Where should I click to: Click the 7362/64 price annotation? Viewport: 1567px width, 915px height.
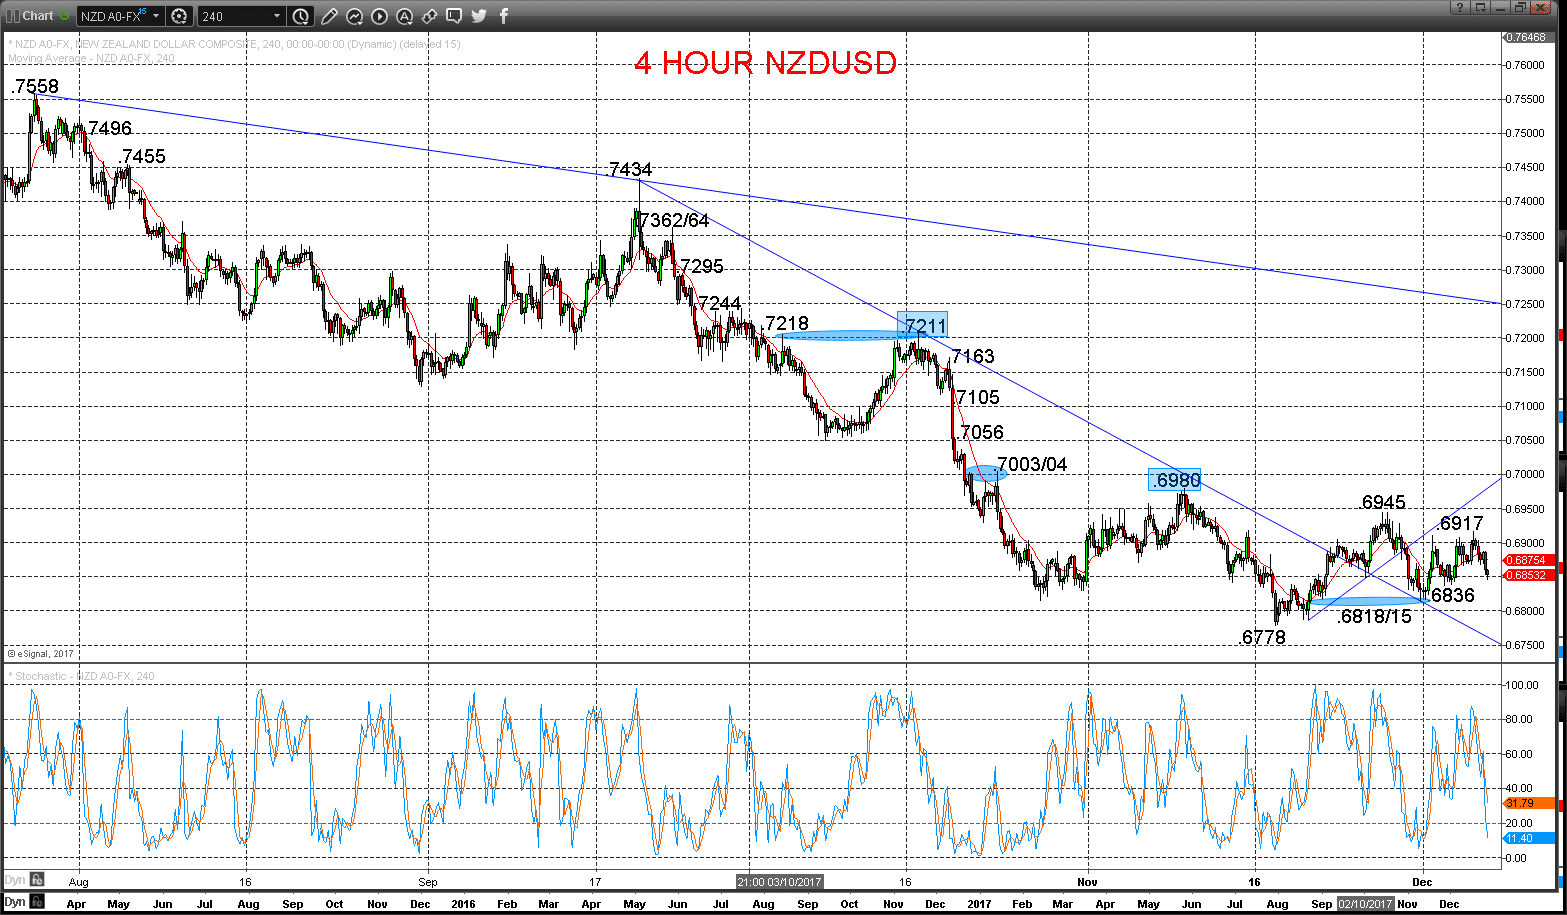[x=674, y=220]
